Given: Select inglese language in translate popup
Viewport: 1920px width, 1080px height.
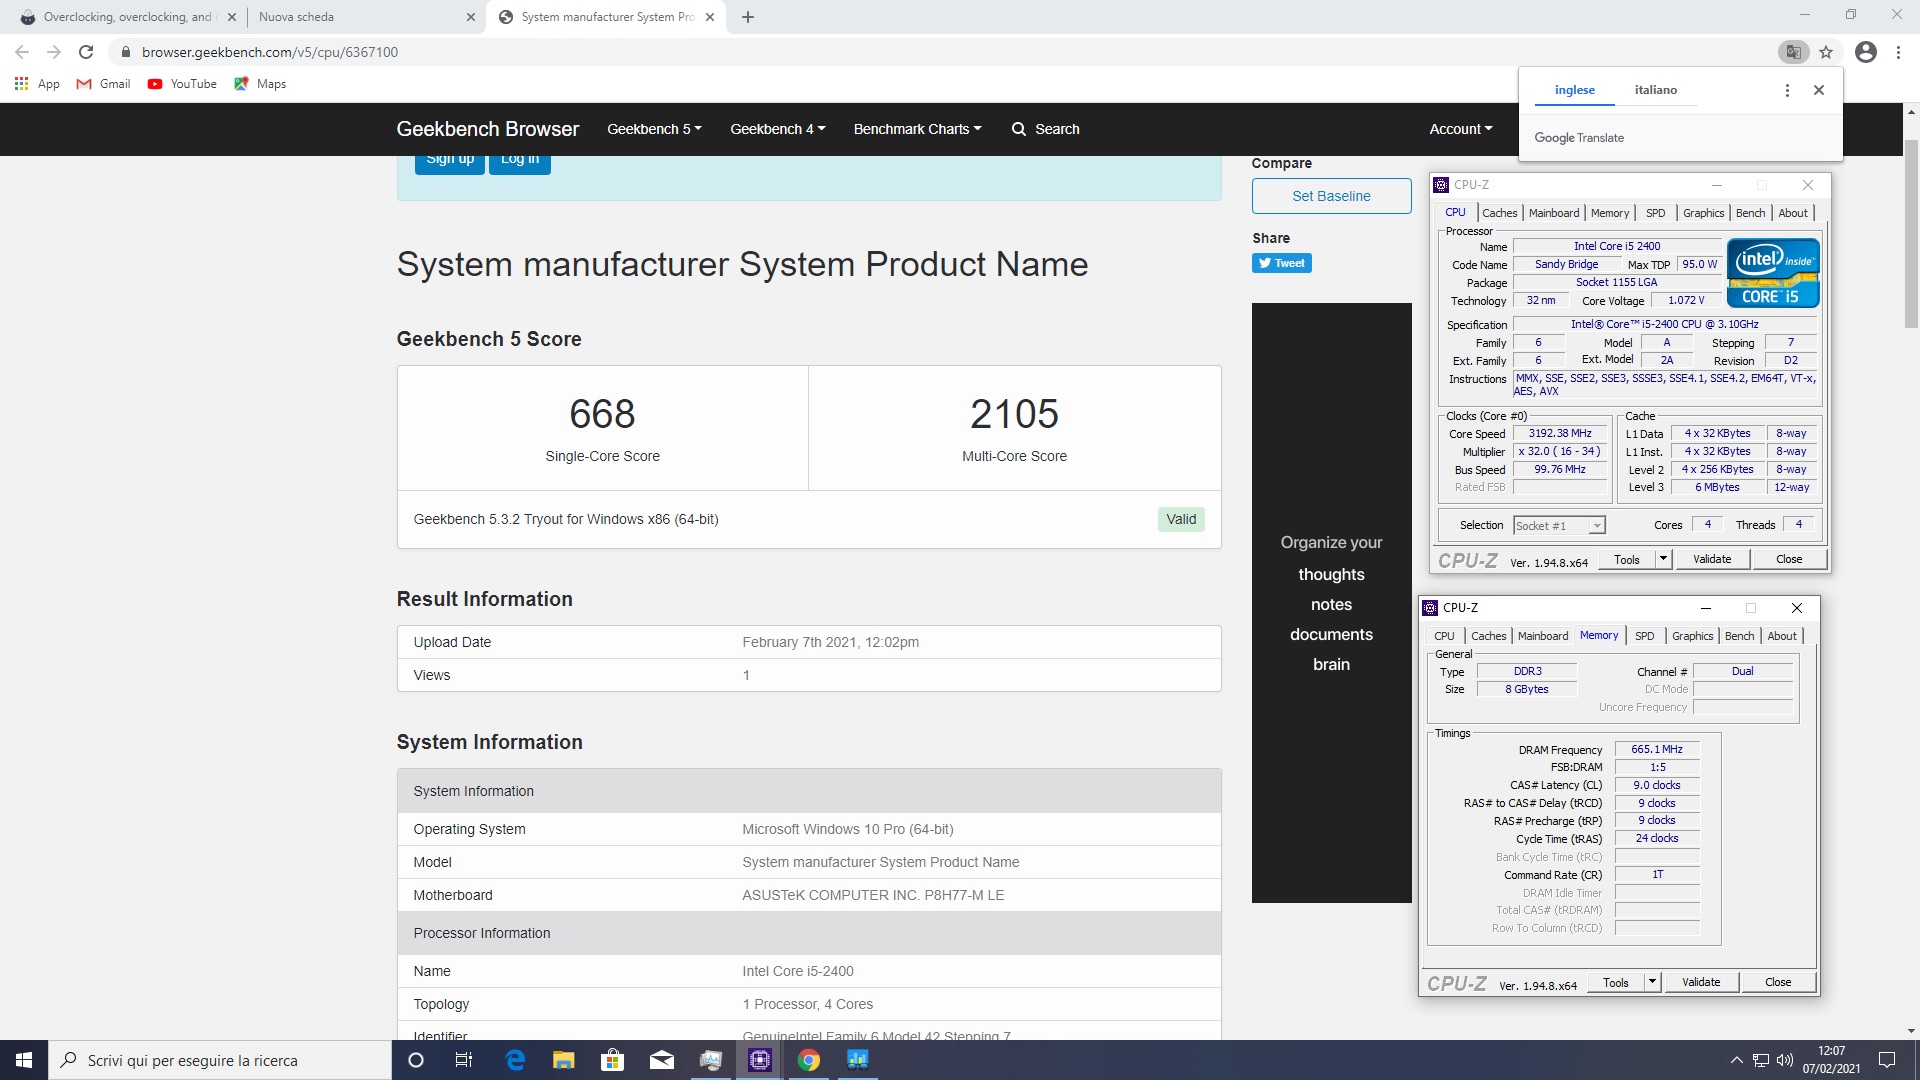Looking at the screenshot, I should [1575, 90].
